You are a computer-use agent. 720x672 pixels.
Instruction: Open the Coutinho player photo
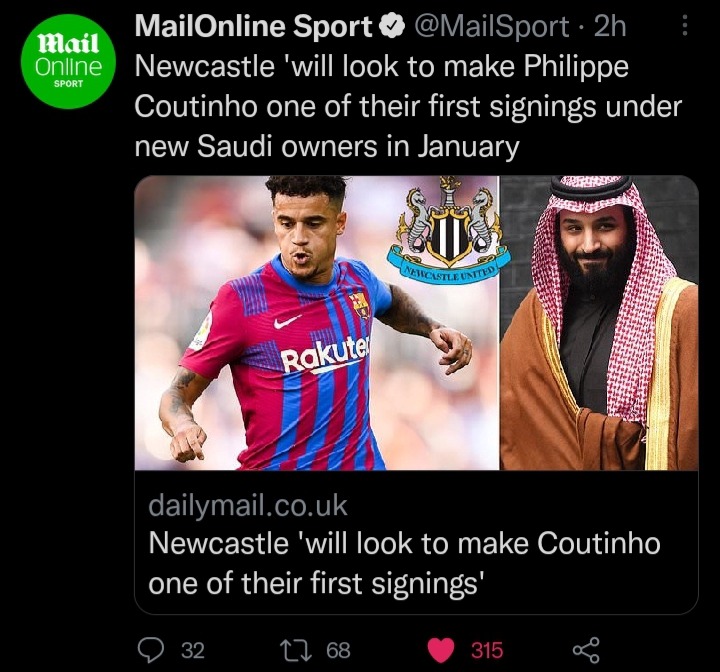point(316,322)
